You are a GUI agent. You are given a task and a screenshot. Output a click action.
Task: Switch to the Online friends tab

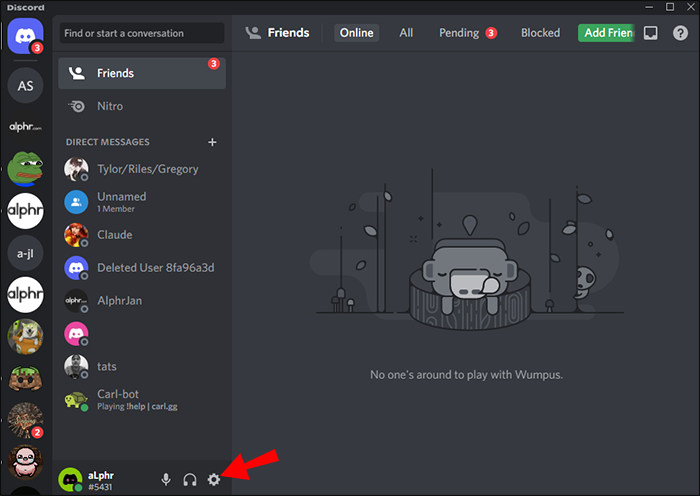click(x=356, y=33)
